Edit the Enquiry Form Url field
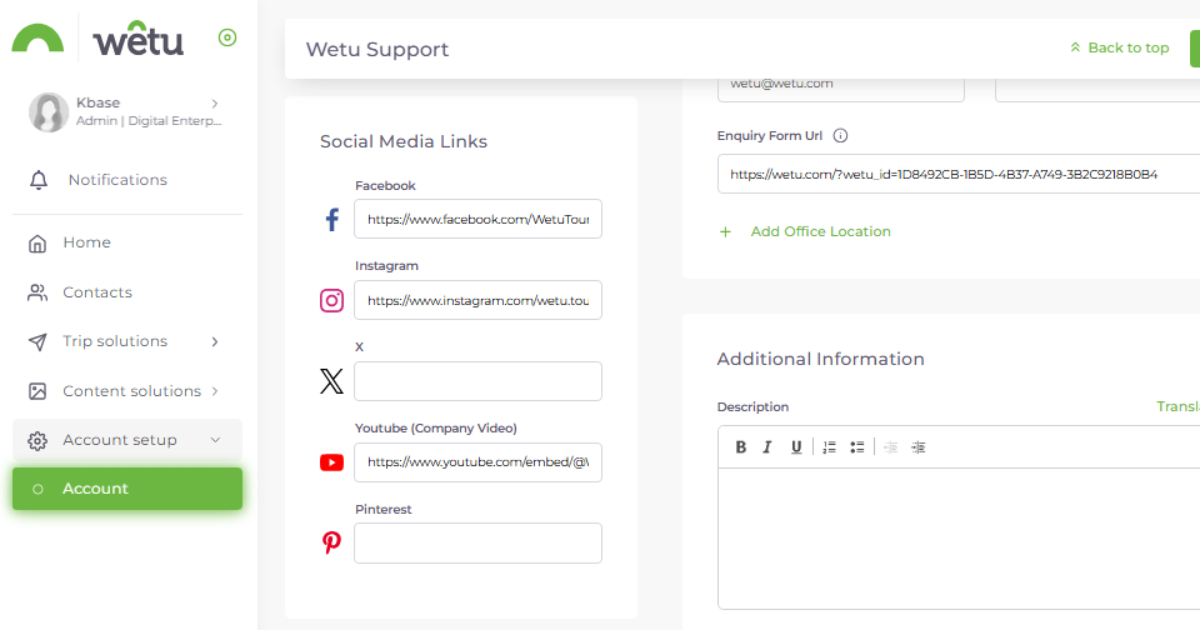Screen dimensions: 1200x630 pos(958,174)
